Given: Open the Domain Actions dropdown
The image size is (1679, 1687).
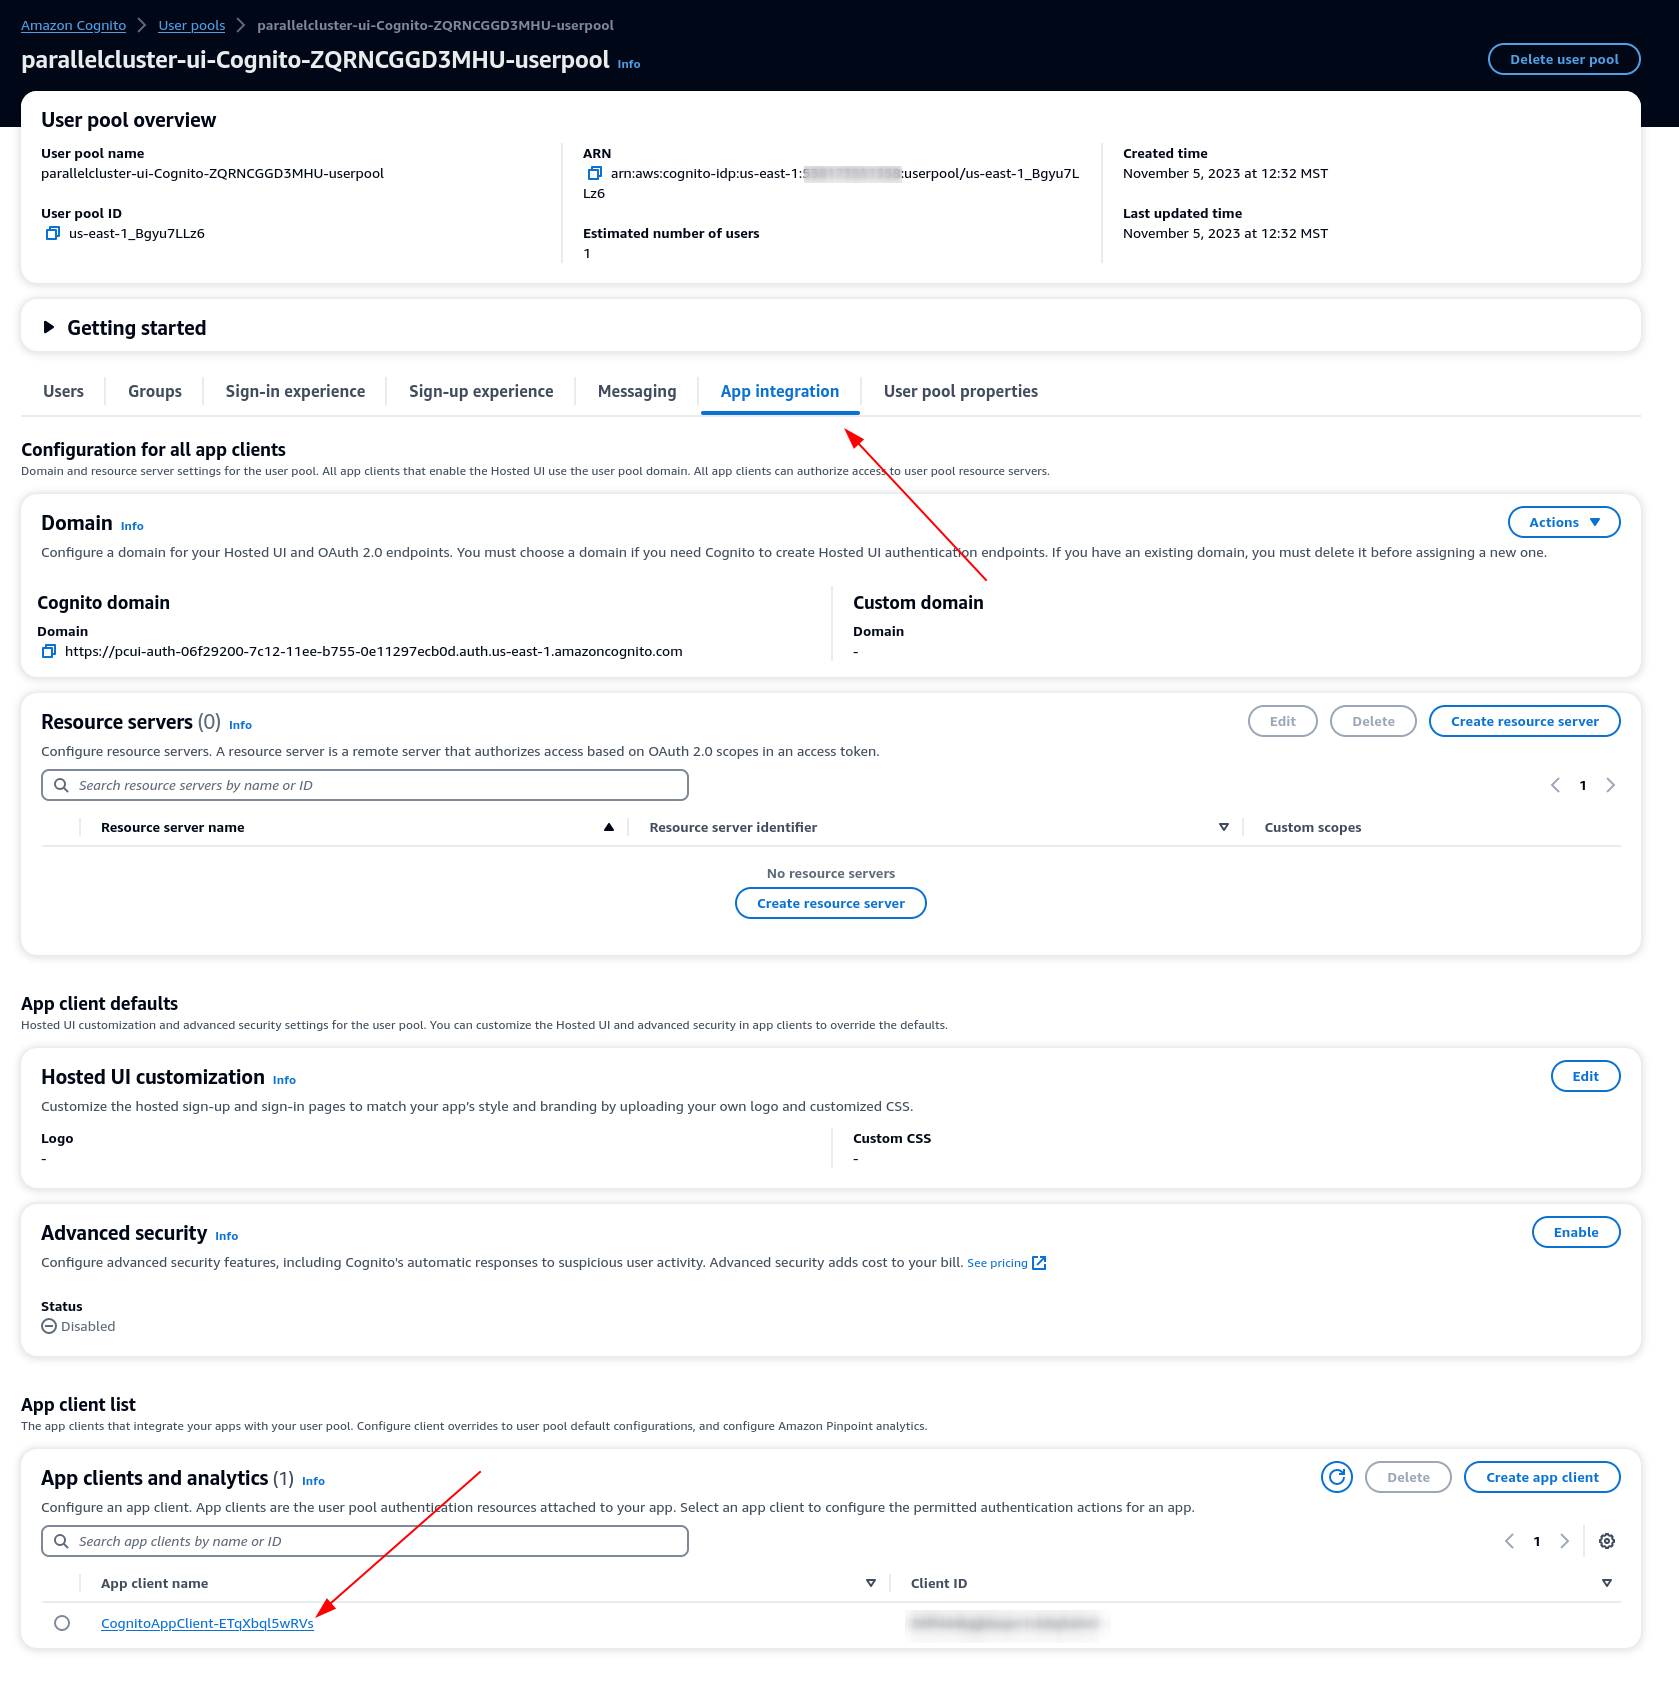Looking at the screenshot, I should pos(1563,522).
